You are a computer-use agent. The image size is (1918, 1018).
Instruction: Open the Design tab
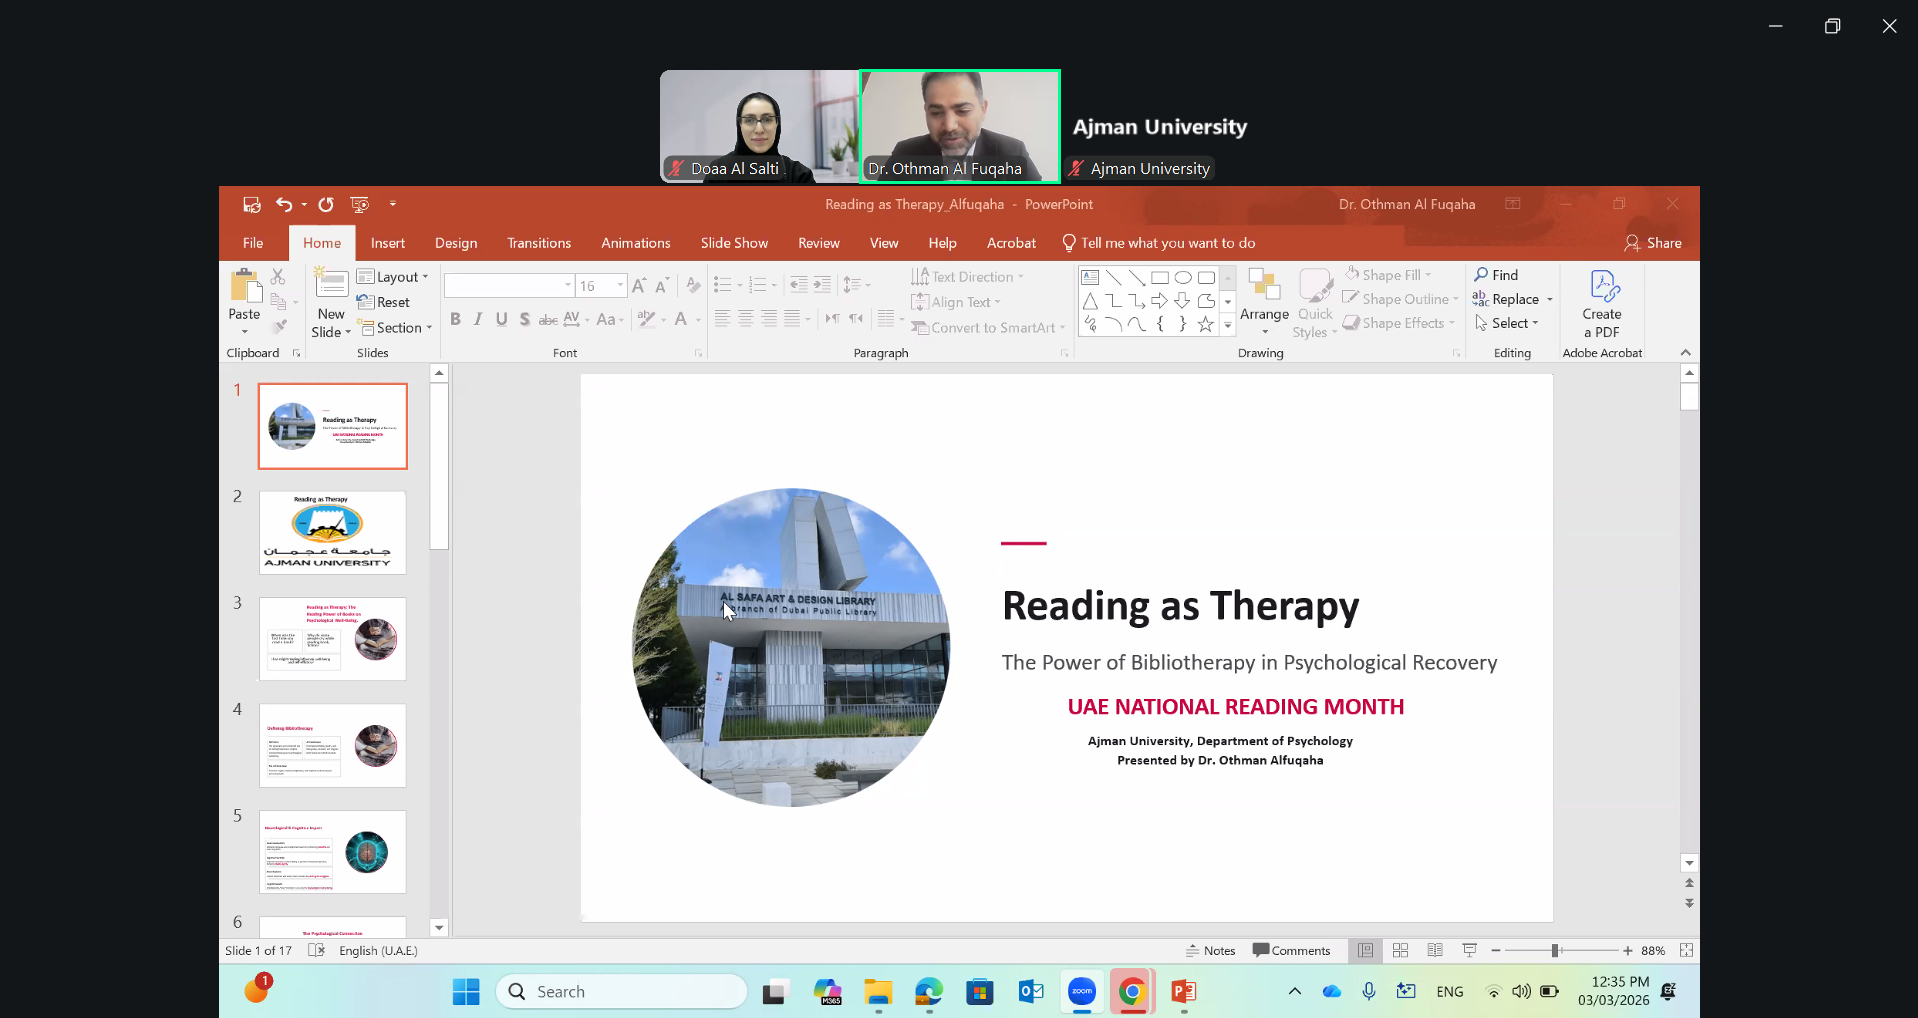click(x=456, y=243)
